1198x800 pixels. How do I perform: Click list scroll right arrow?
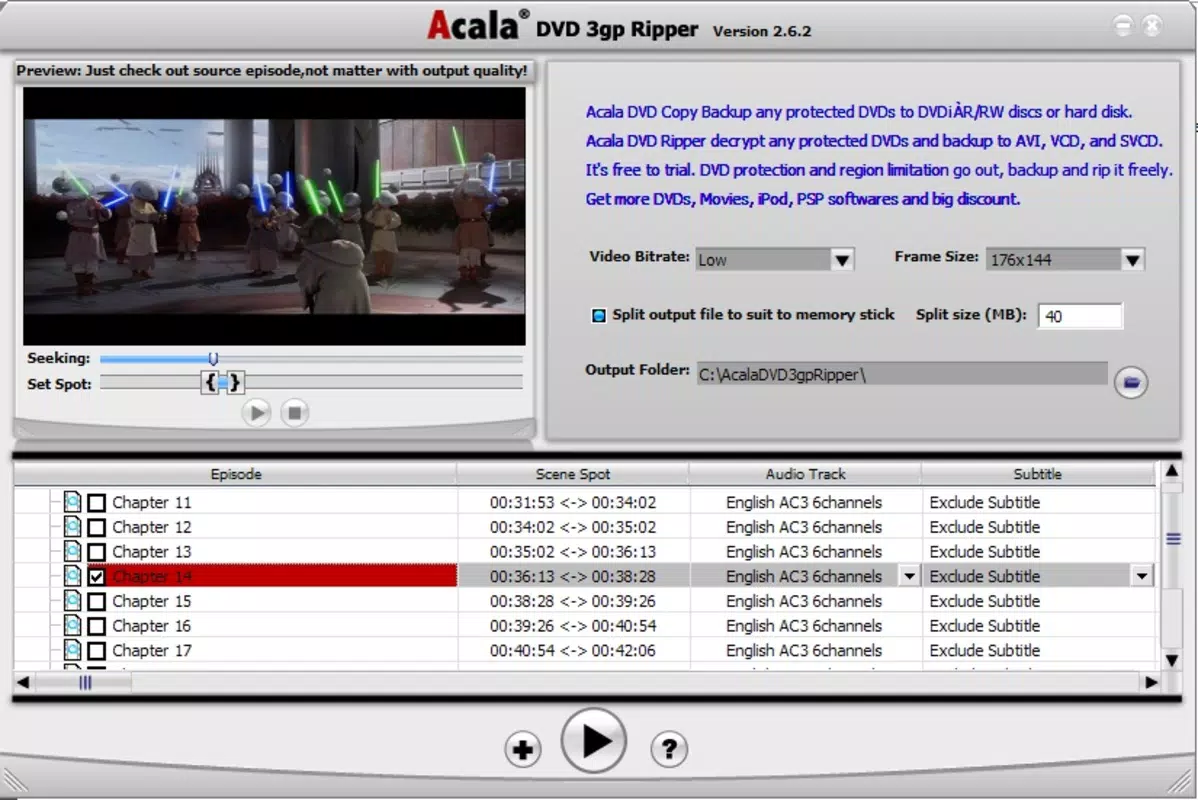point(1151,682)
